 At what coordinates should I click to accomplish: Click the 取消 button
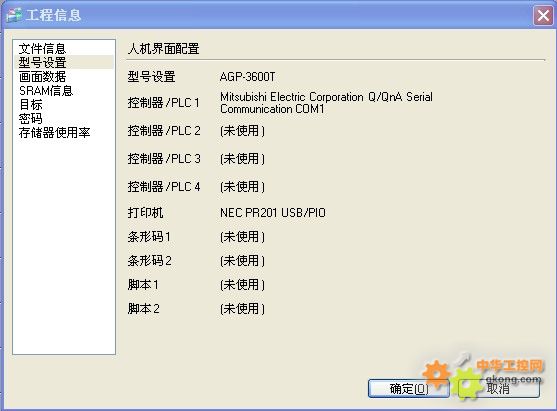coord(499,389)
